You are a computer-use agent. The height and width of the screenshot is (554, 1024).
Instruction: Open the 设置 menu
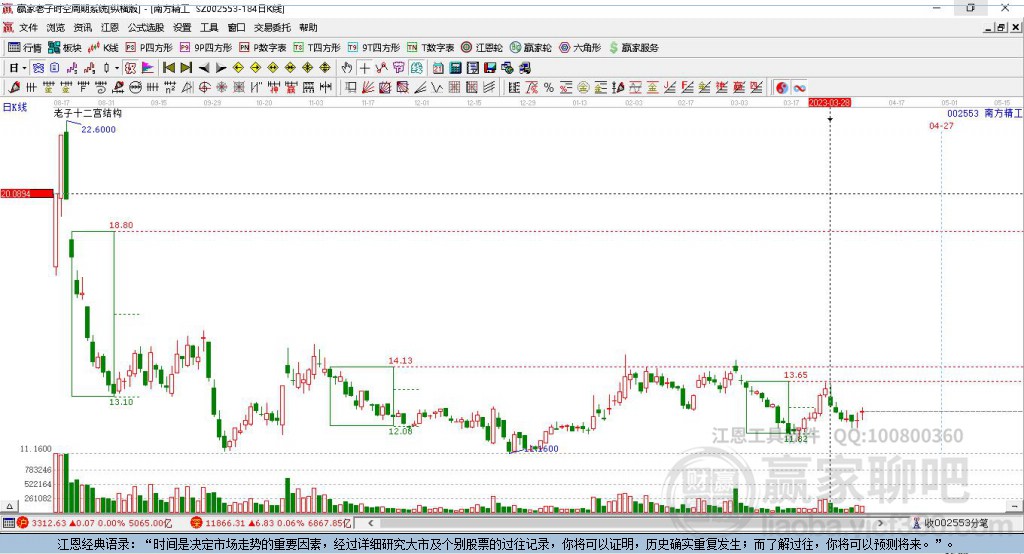point(182,27)
